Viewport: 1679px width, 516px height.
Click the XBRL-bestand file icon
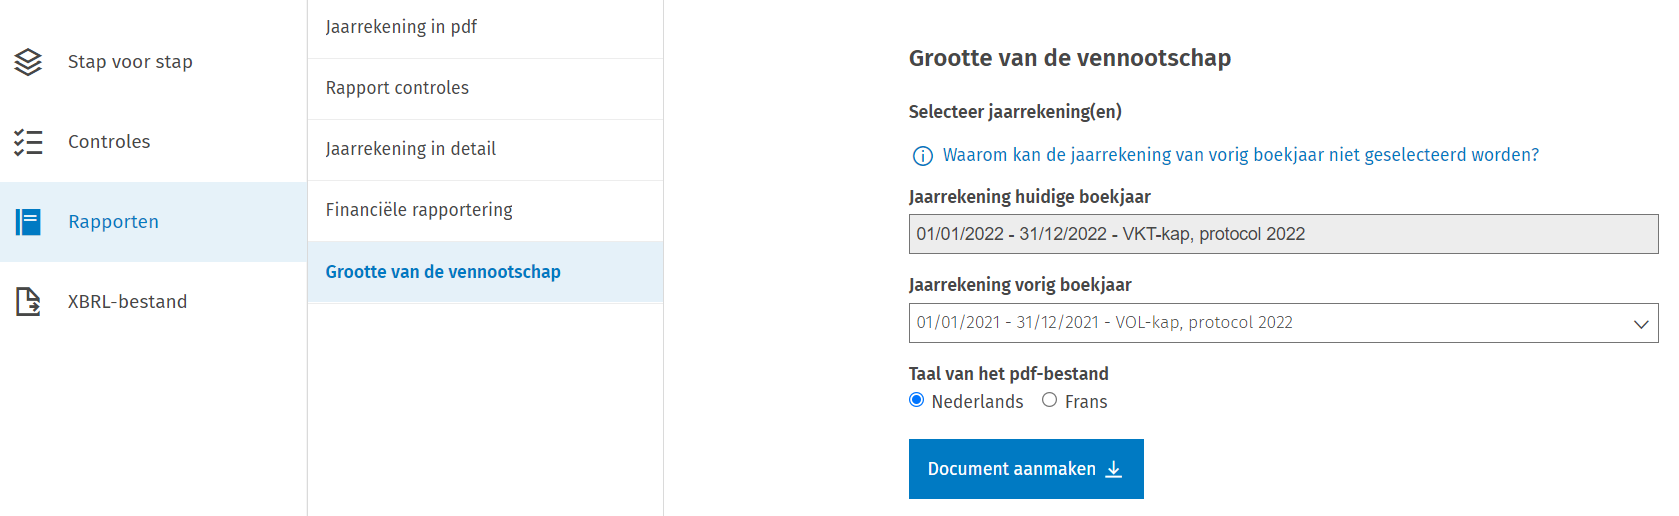[x=28, y=302]
